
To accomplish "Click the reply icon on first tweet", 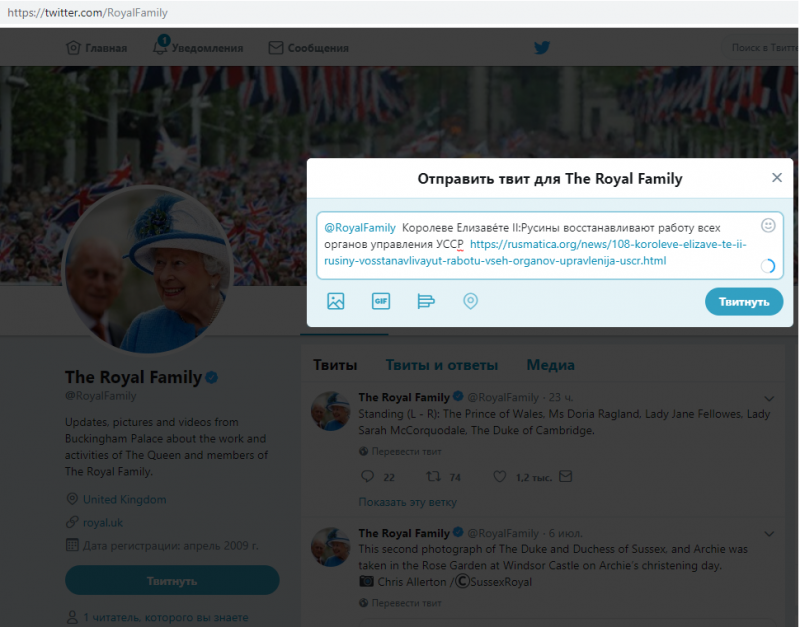I will [x=367, y=476].
